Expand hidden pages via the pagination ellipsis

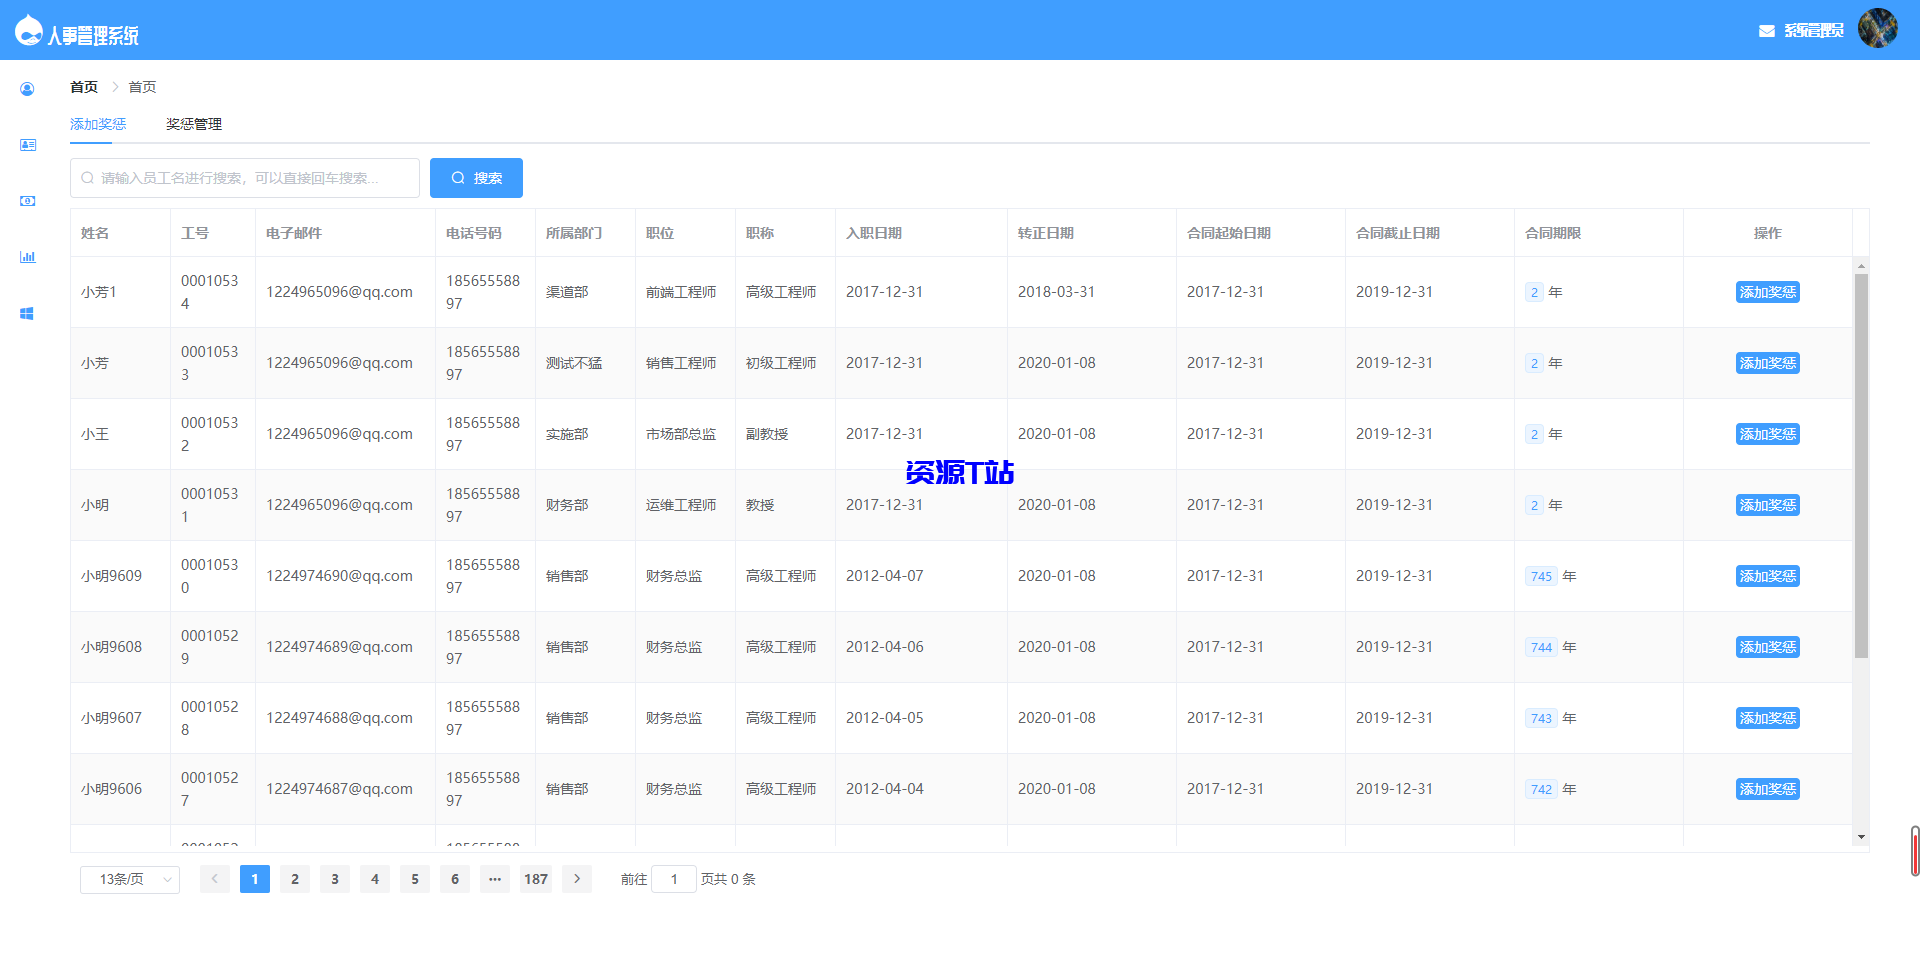pos(495,879)
